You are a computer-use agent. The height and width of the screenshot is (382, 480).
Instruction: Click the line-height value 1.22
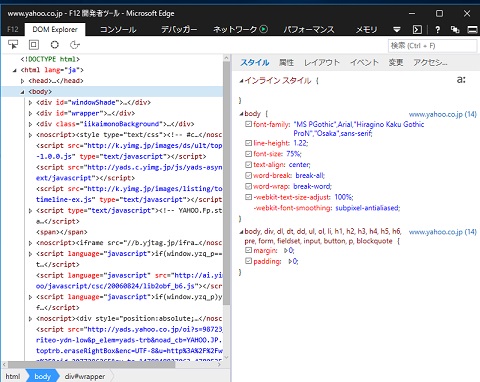click(301, 143)
